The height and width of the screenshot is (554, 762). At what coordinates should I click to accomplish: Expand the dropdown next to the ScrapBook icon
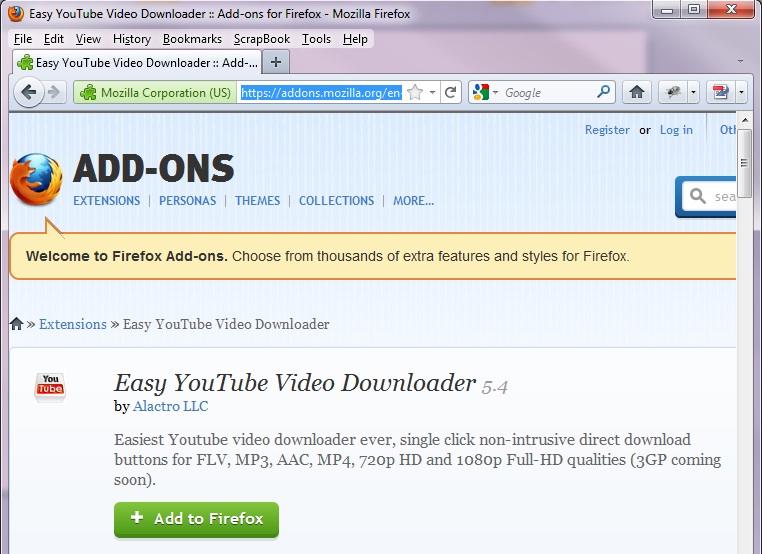(x=741, y=92)
